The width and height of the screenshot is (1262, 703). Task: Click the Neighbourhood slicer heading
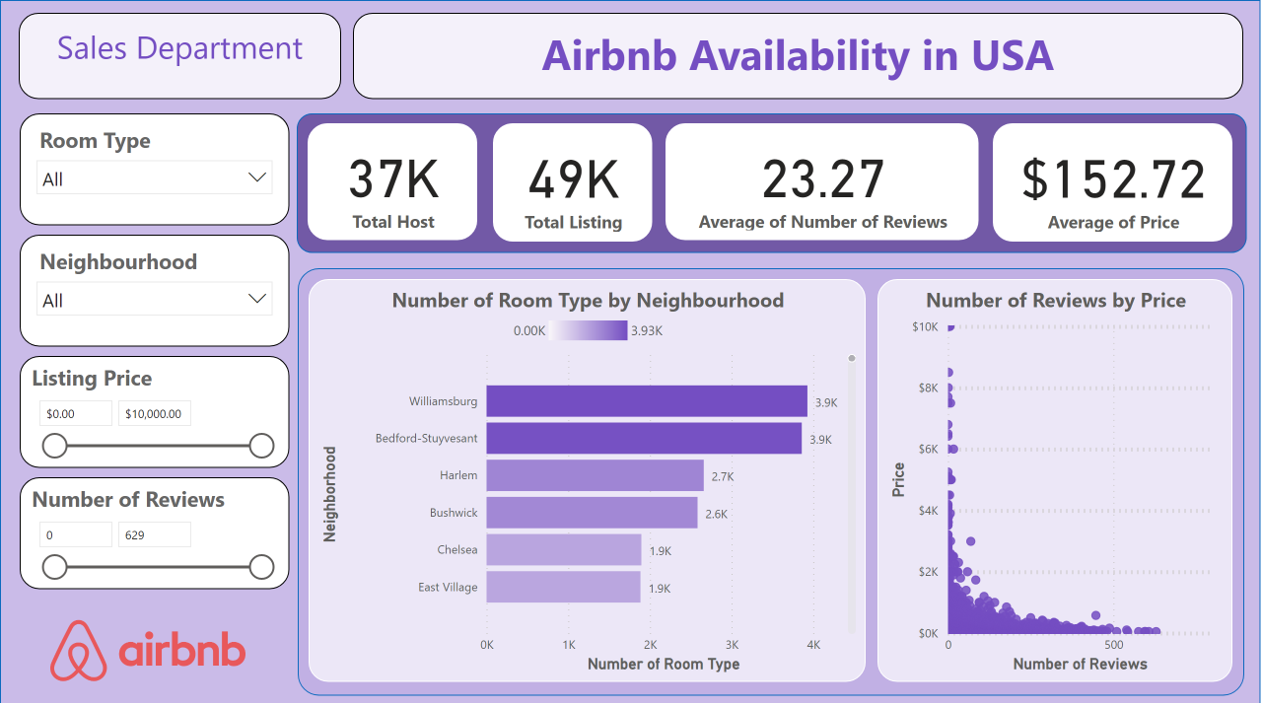(118, 262)
